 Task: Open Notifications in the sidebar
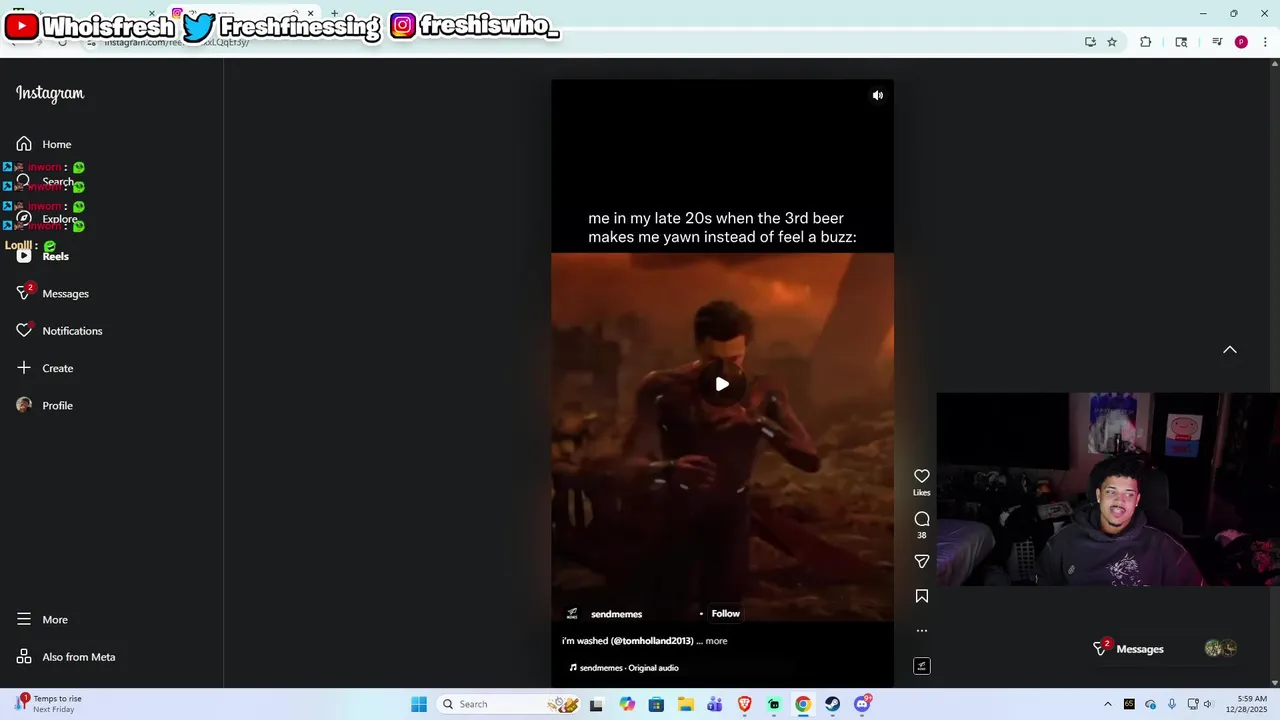point(59,331)
